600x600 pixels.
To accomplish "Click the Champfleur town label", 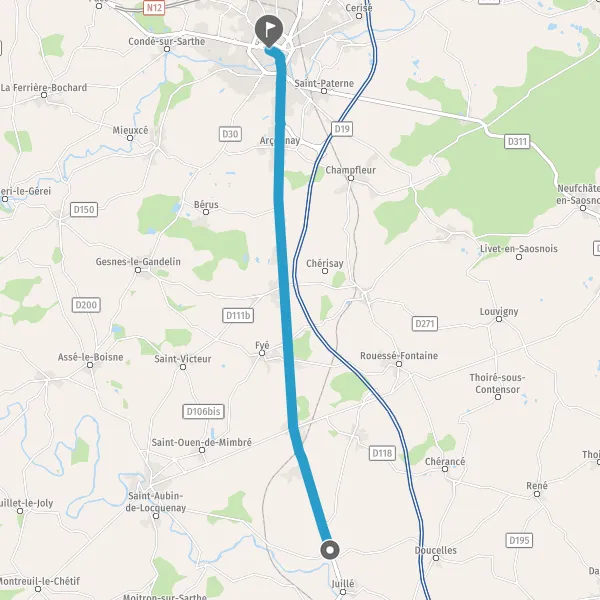I will click(x=351, y=170).
